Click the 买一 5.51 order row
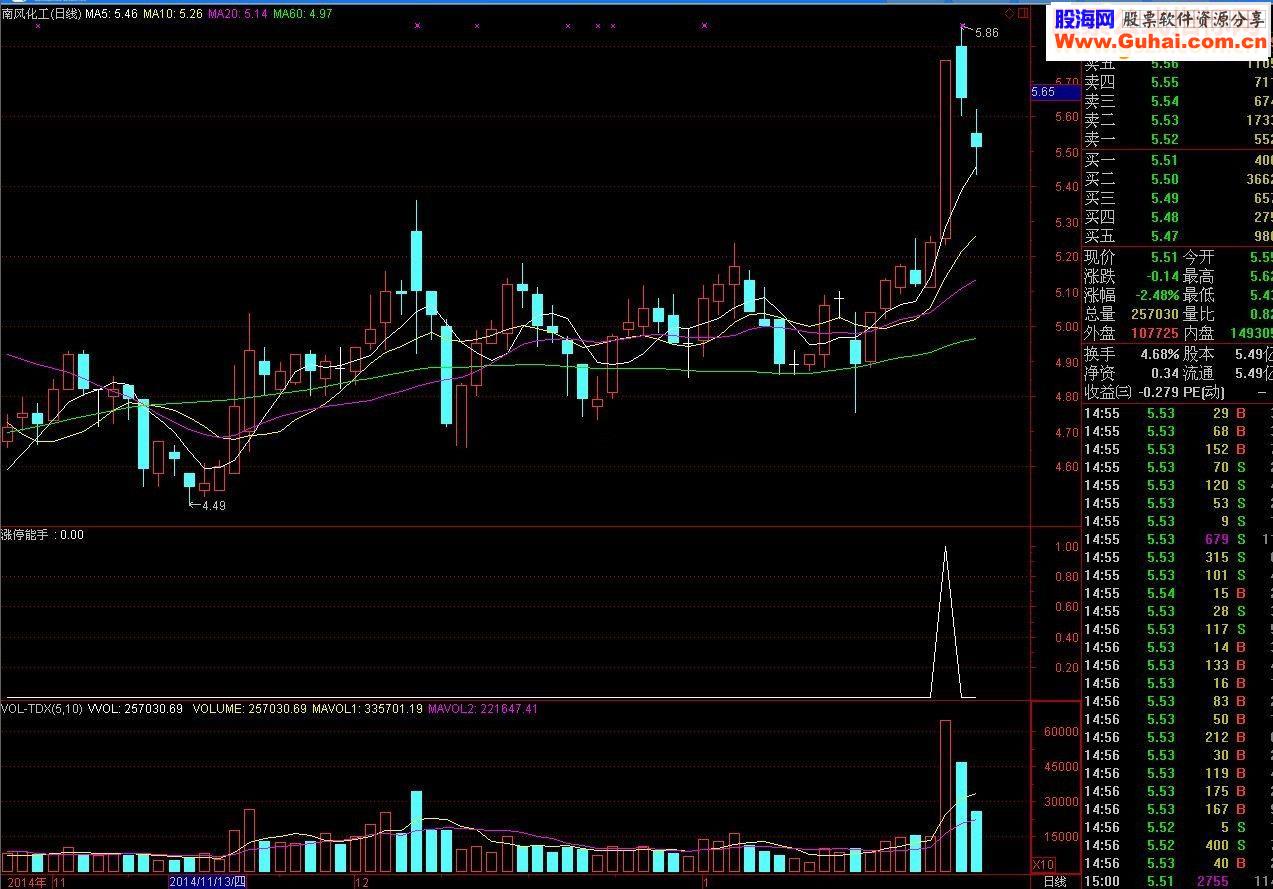Screen dimensions: 1273x889 point(1177,160)
